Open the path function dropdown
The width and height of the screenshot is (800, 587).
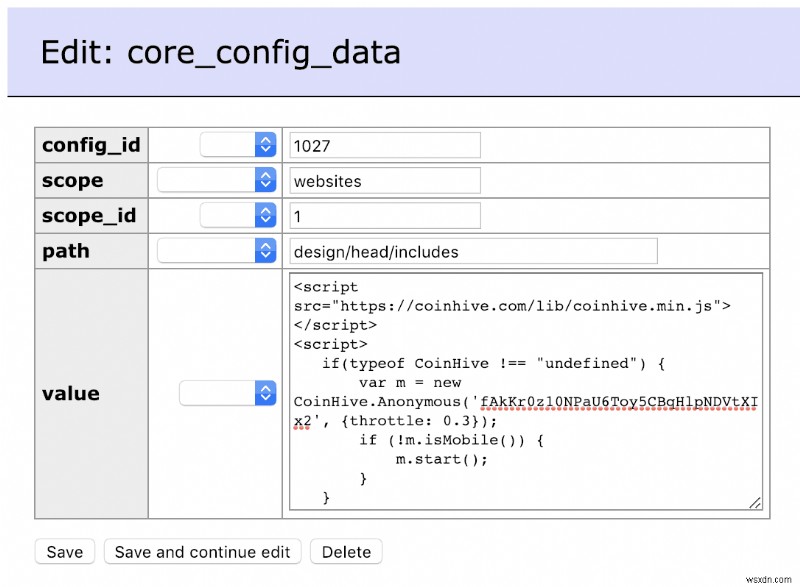[x=216, y=250]
